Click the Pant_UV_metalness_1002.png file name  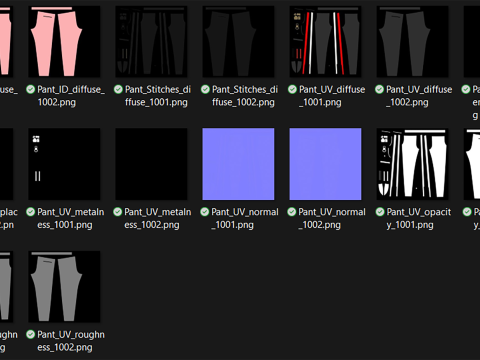pyautogui.click(x=158, y=218)
